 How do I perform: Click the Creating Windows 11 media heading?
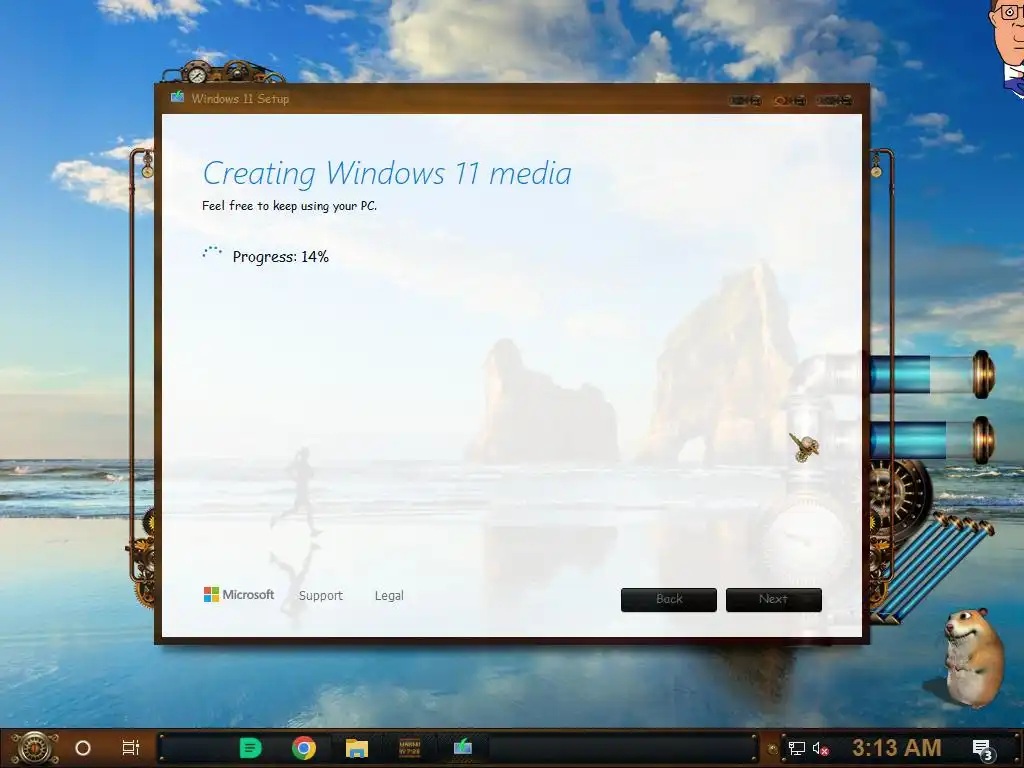pos(387,174)
